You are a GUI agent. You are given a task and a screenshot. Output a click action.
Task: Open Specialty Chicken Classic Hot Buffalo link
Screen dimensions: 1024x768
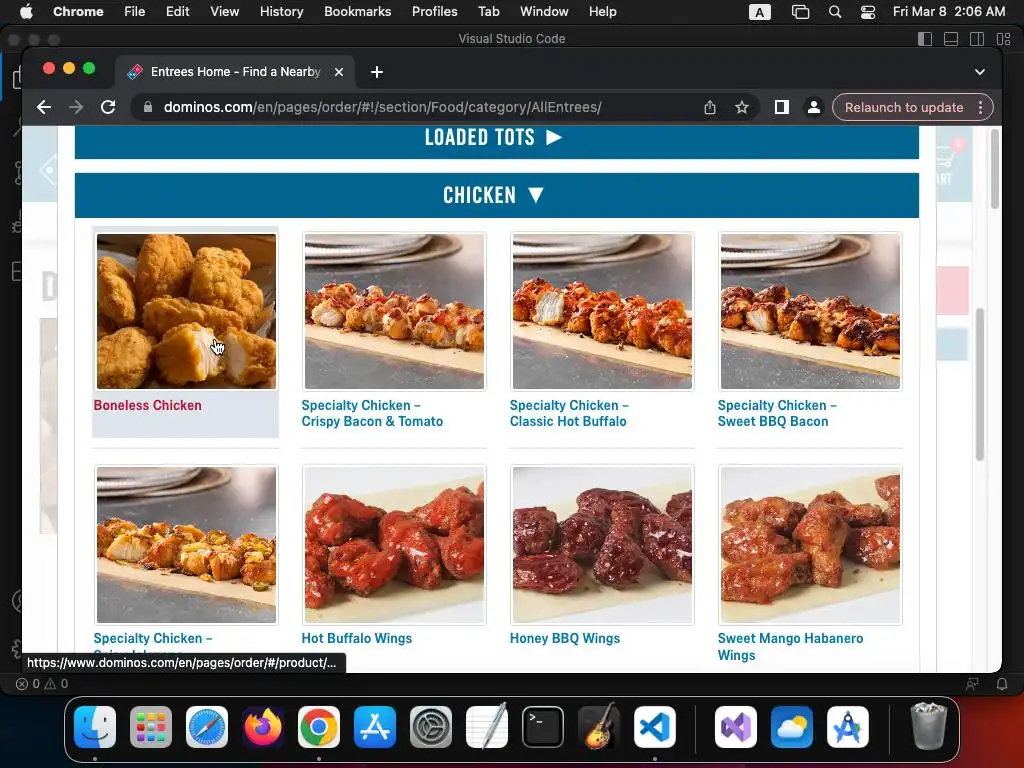point(569,413)
